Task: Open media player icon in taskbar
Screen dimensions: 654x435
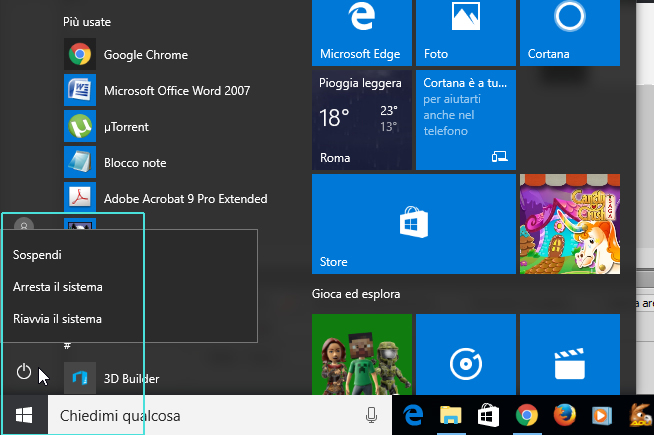Action: click(602, 415)
